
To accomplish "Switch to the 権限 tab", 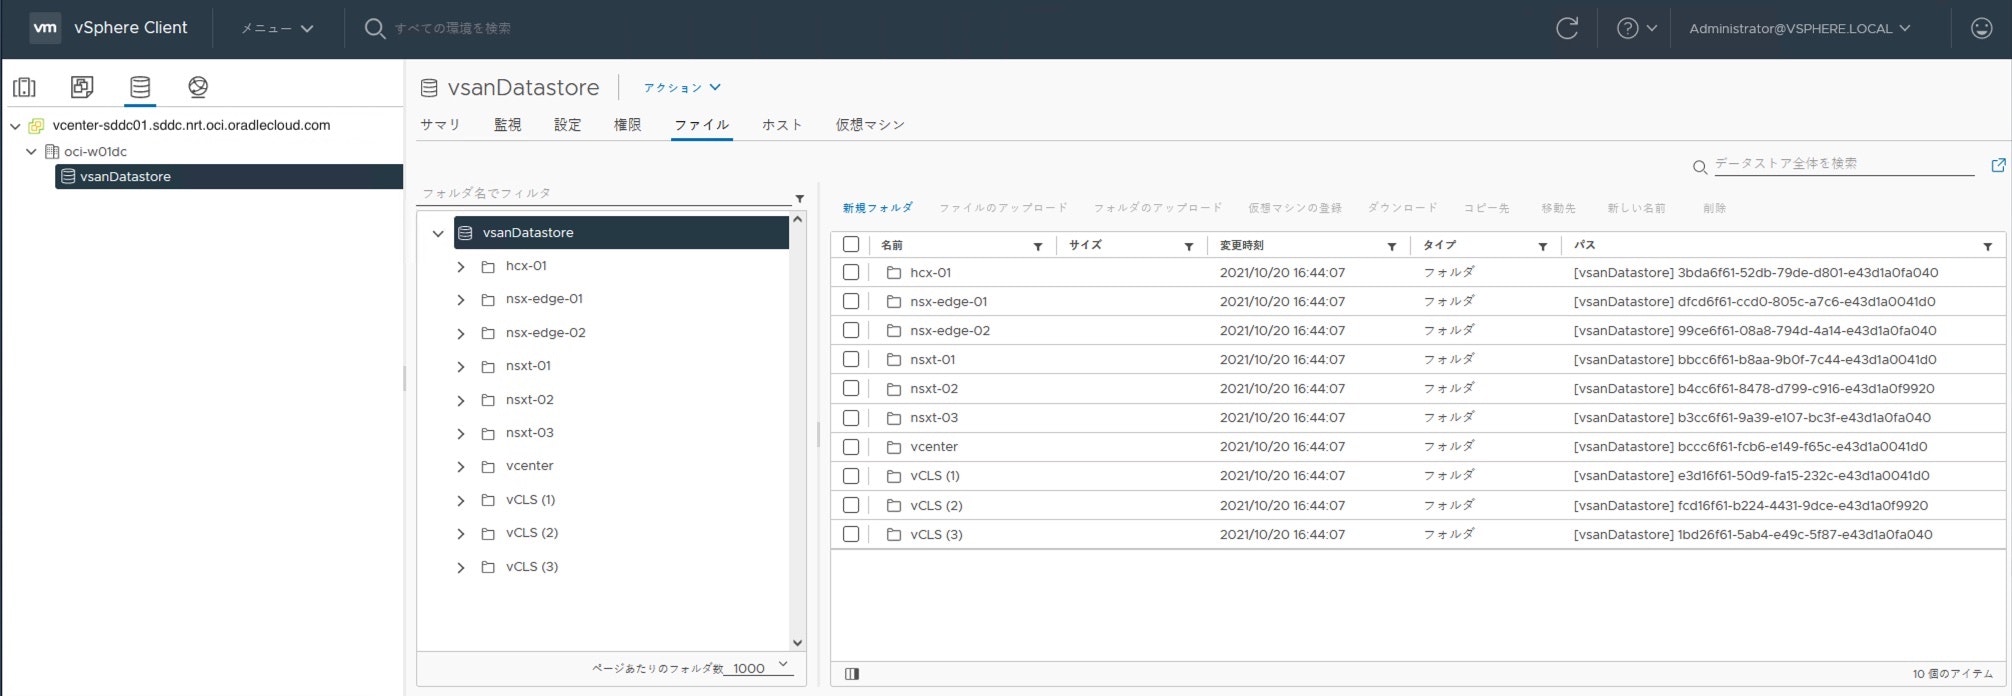I will [627, 125].
